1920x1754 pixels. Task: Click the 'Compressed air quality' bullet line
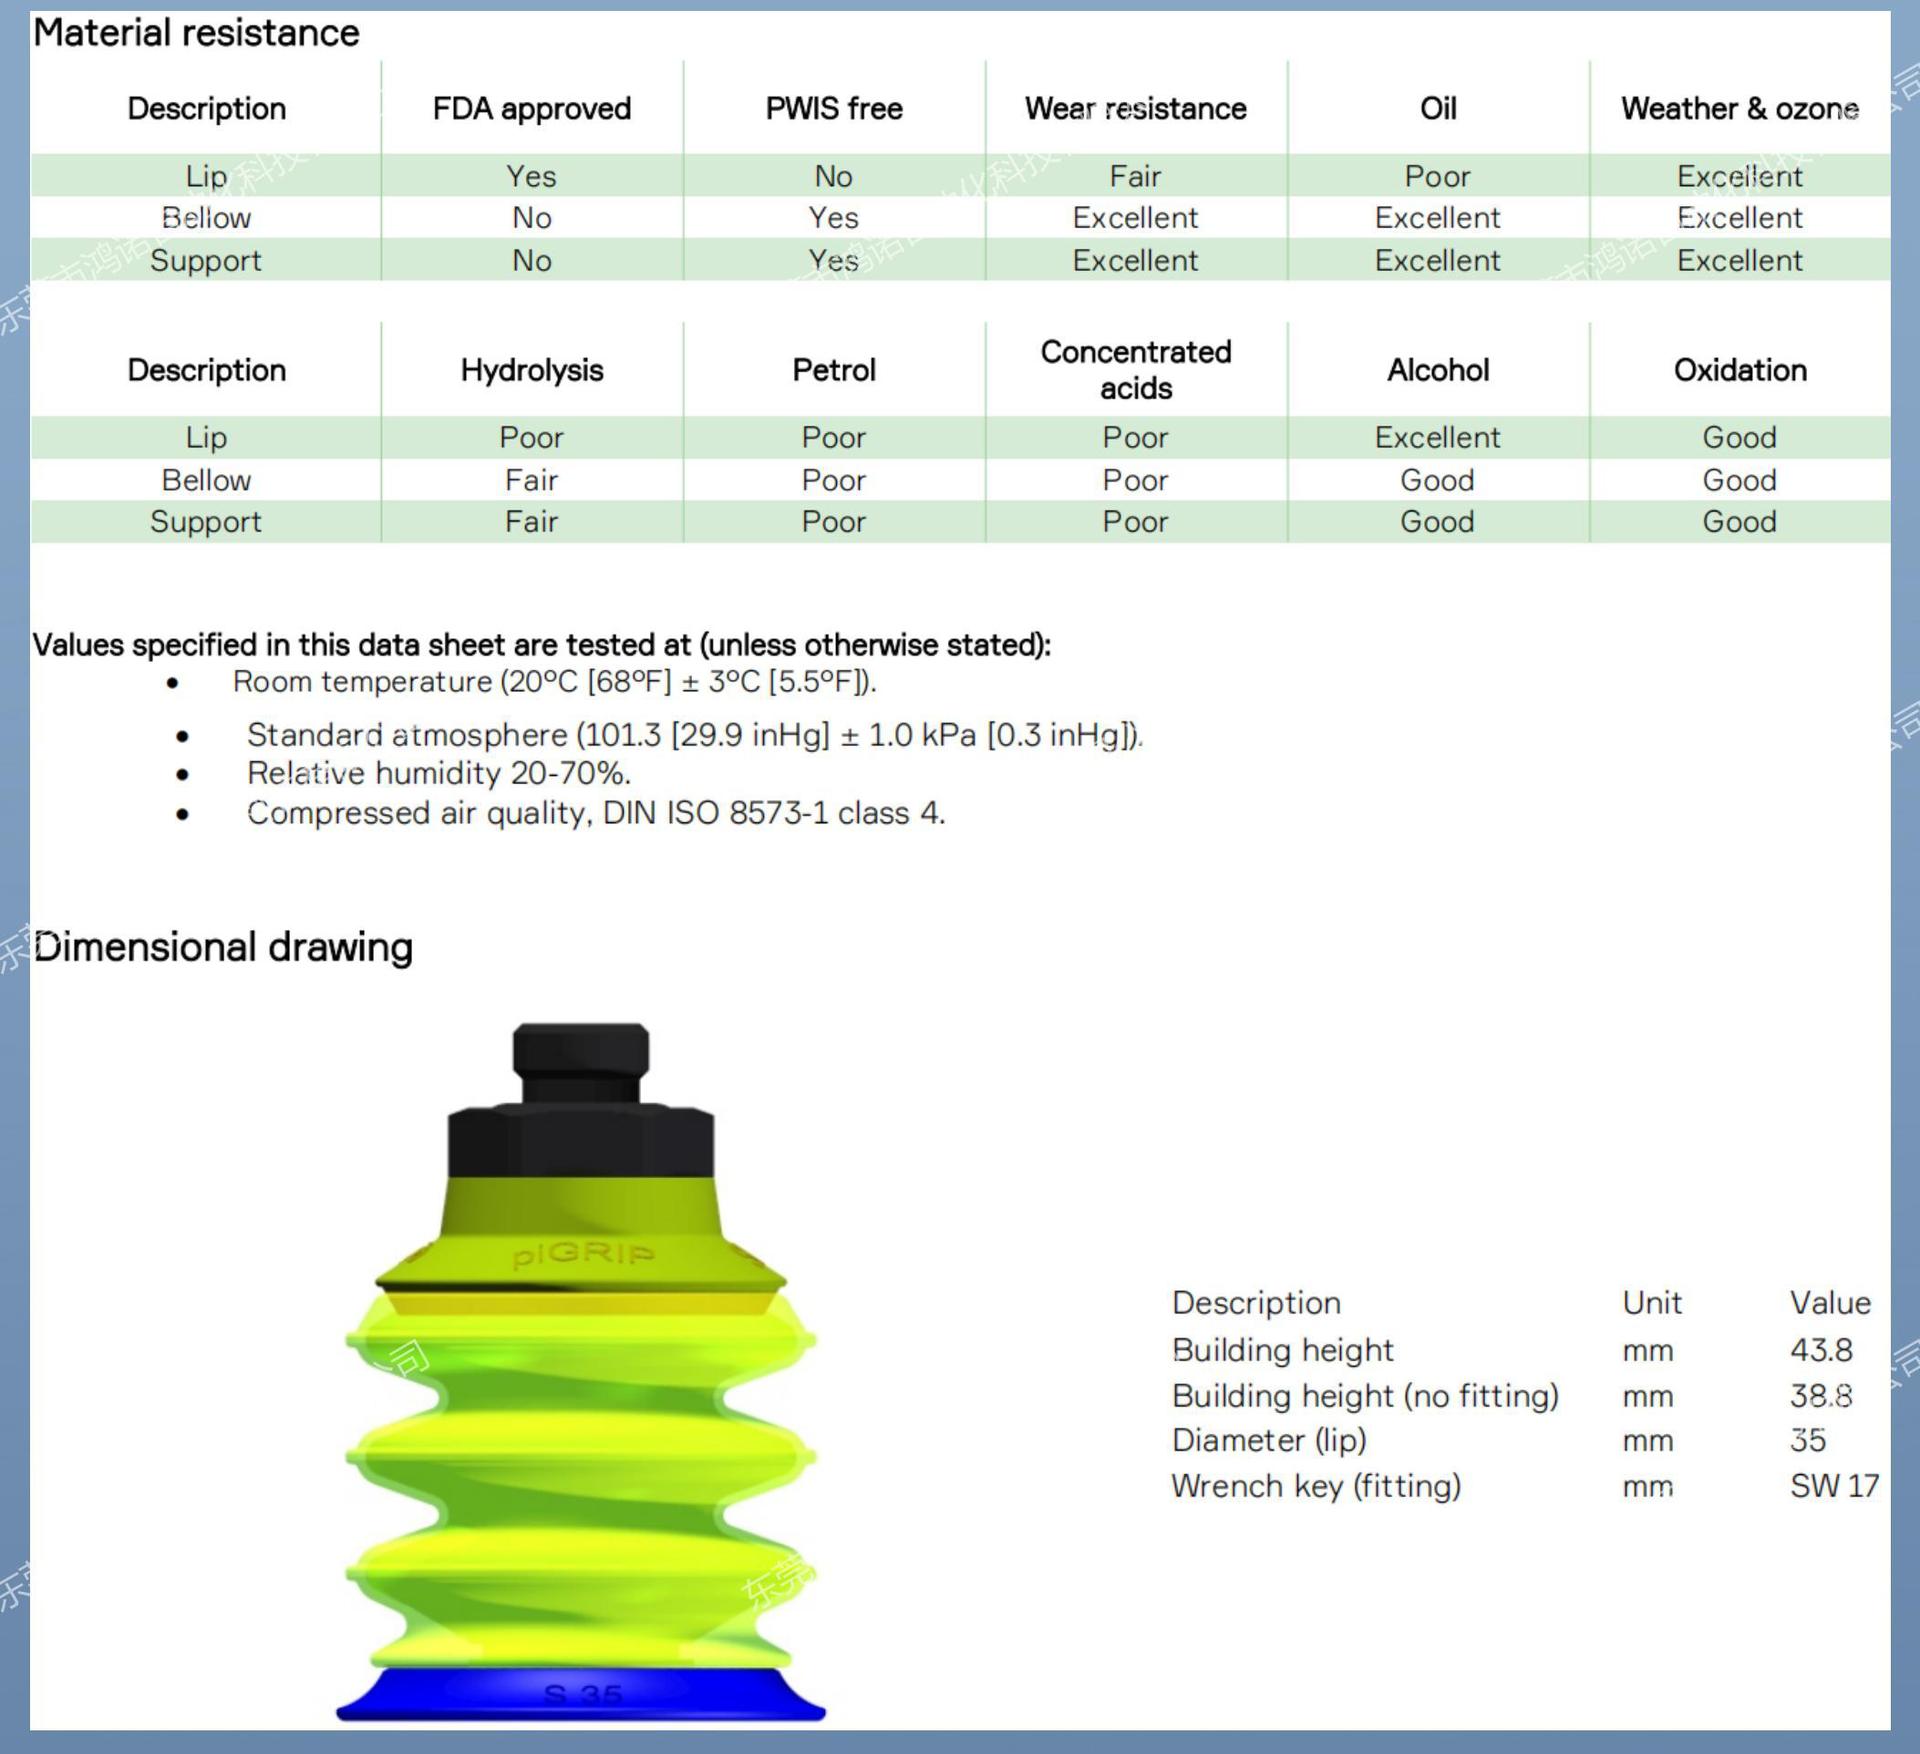tap(595, 813)
